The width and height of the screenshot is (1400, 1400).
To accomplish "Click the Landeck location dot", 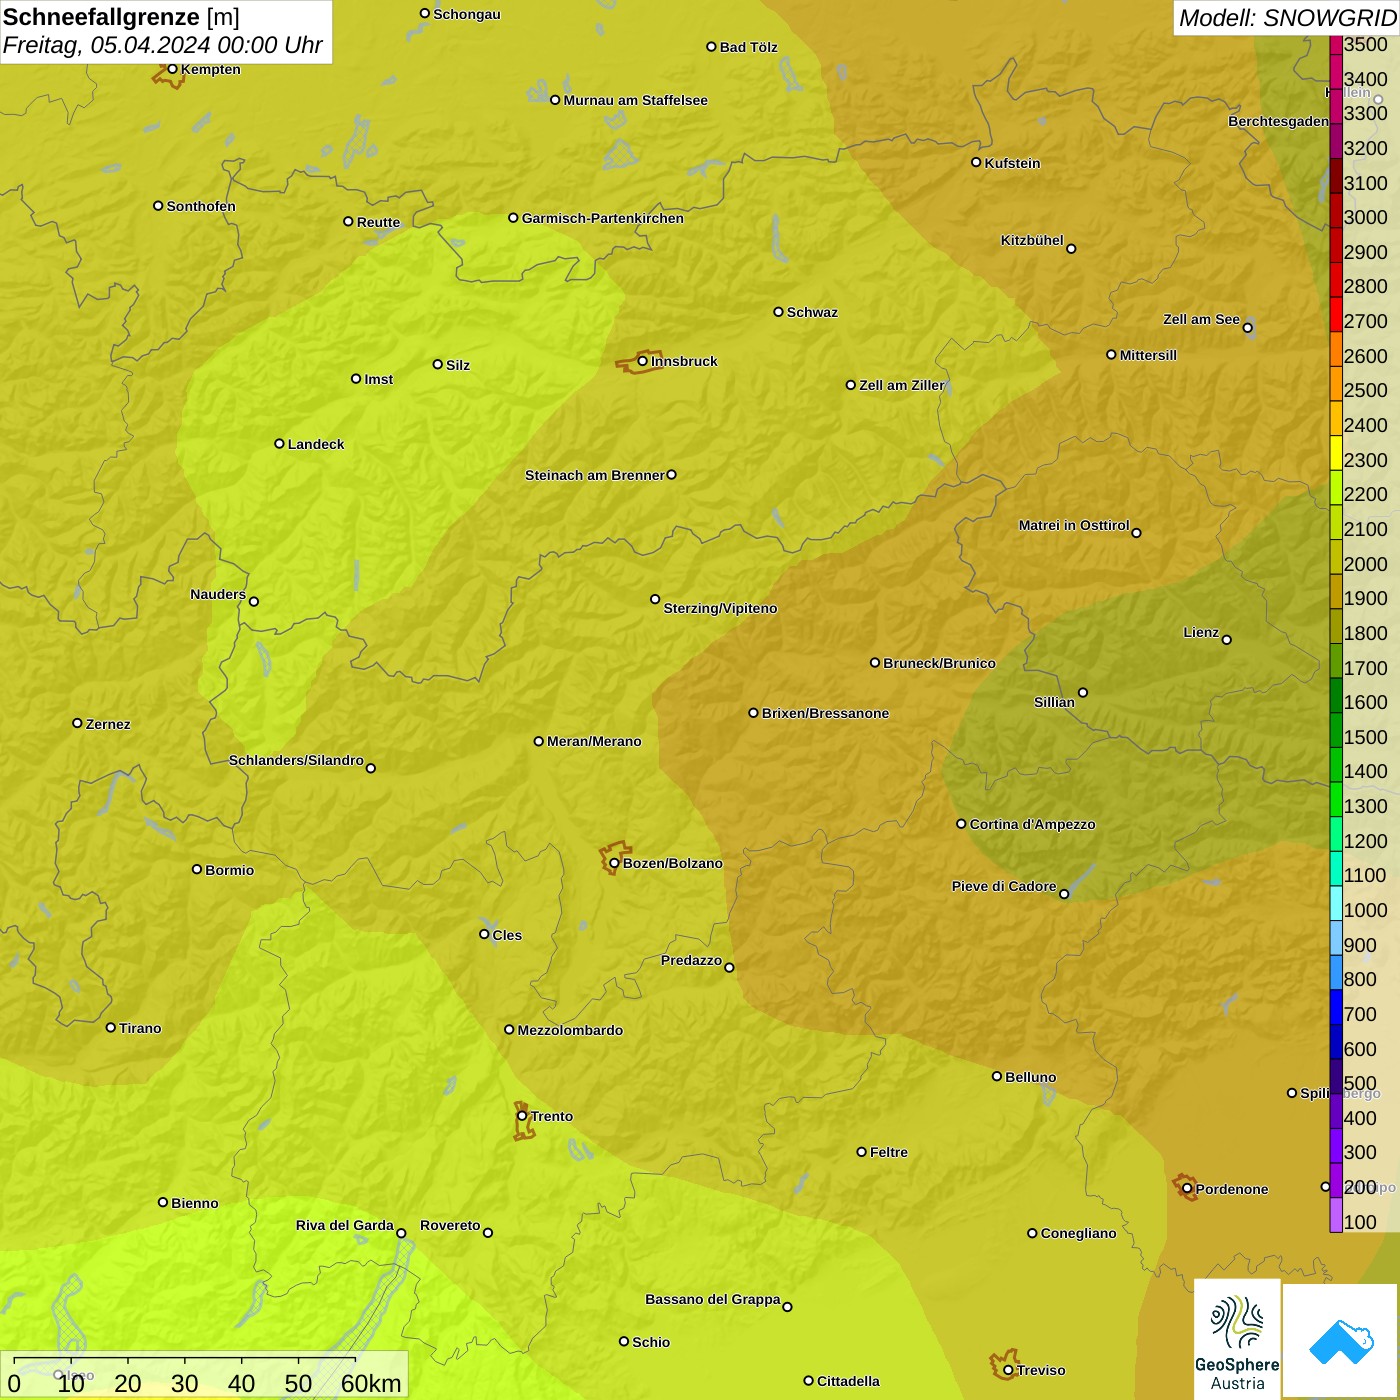I will [279, 444].
